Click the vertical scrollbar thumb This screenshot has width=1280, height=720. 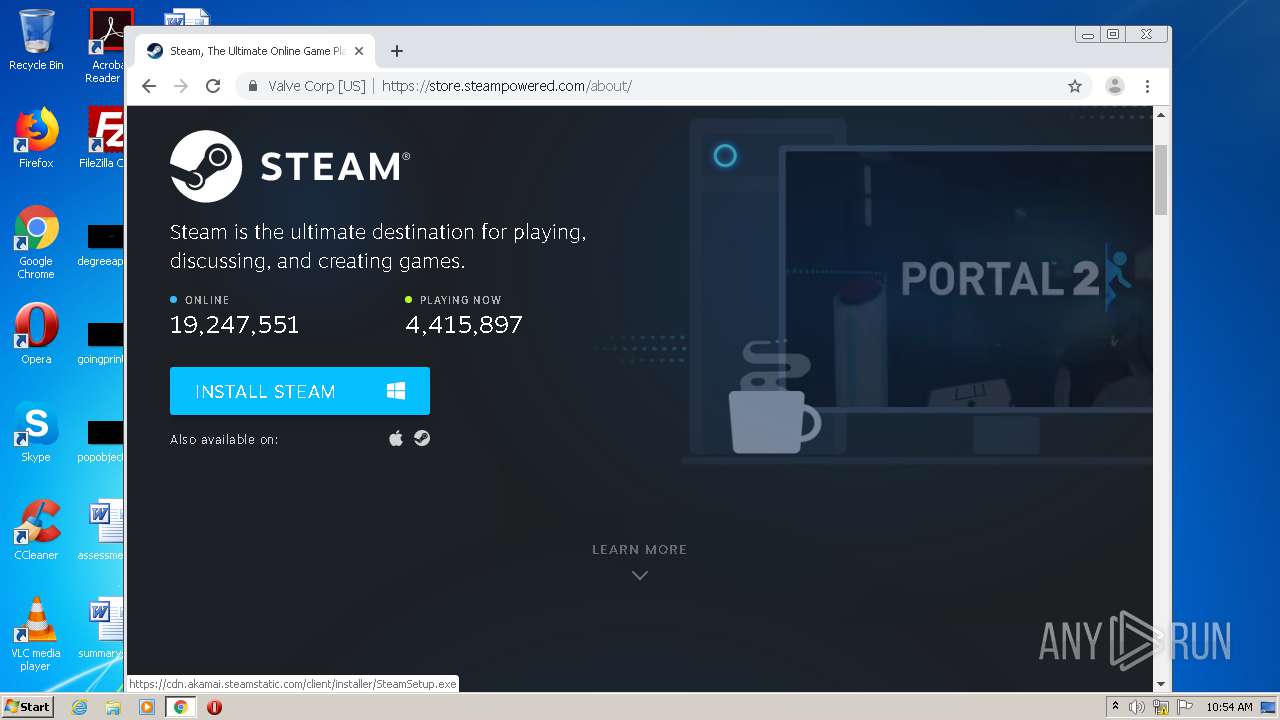coord(1161,179)
